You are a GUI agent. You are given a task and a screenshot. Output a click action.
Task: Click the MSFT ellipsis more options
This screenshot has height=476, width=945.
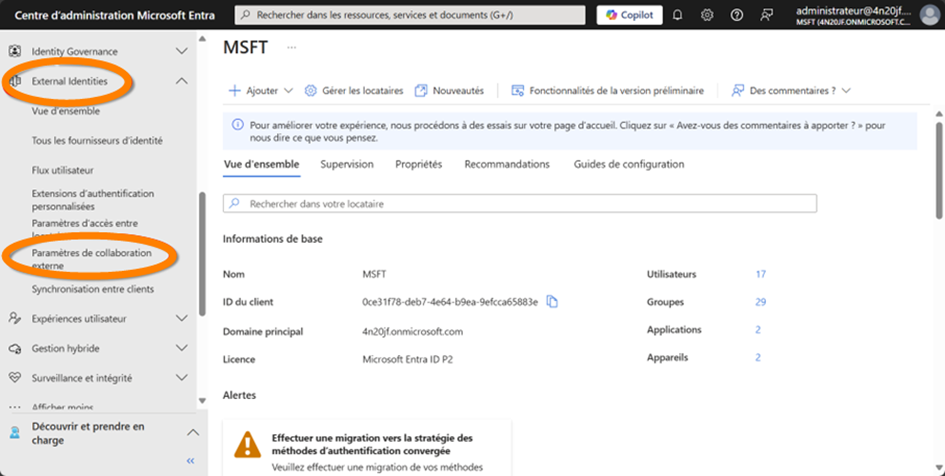[292, 47]
